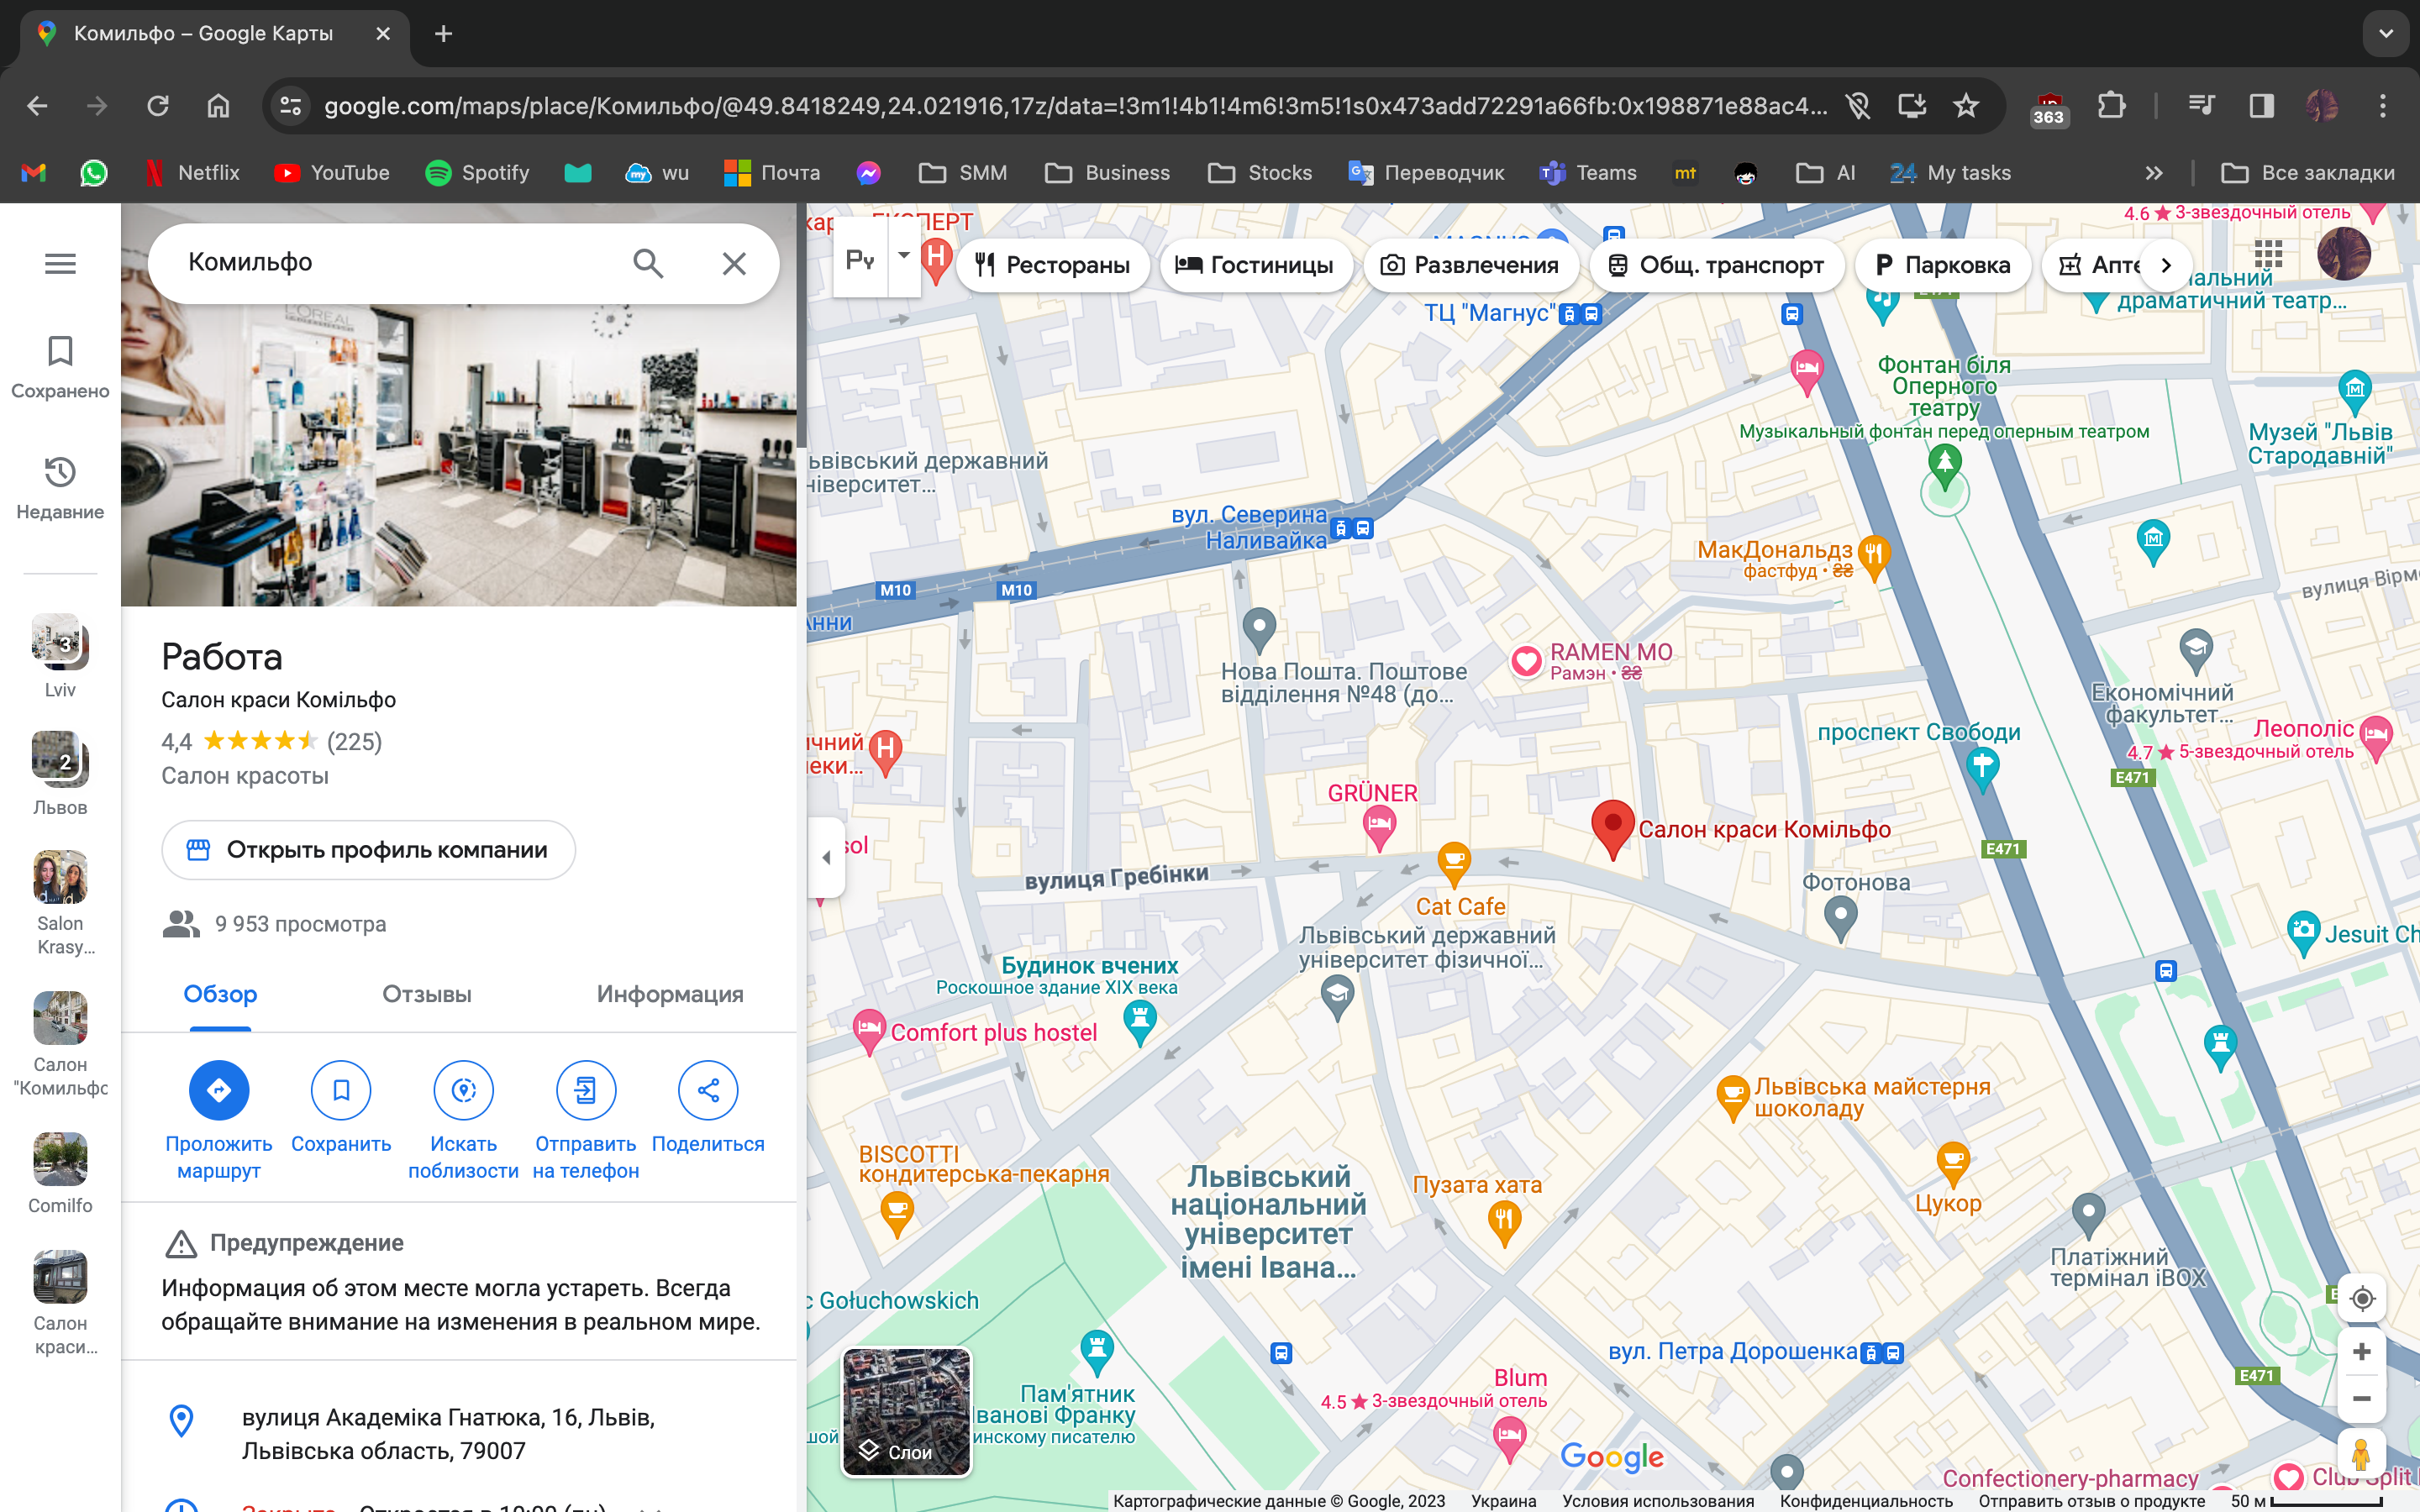
Task: Filter map by Рестораны chip
Action: [1052, 265]
